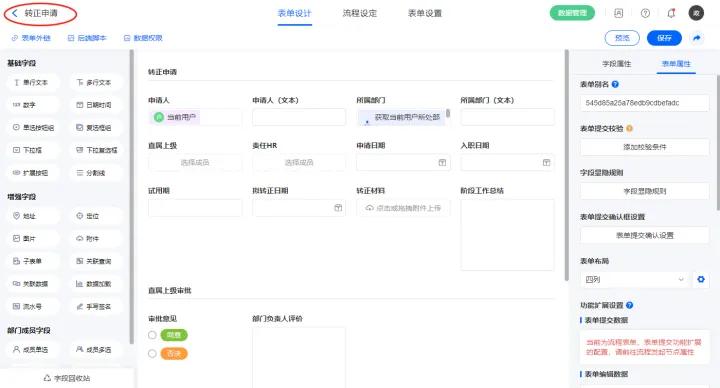The width and height of the screenshot is (720, 388).
Task: Add a 复选框组 field
Action: click(96, 128)
